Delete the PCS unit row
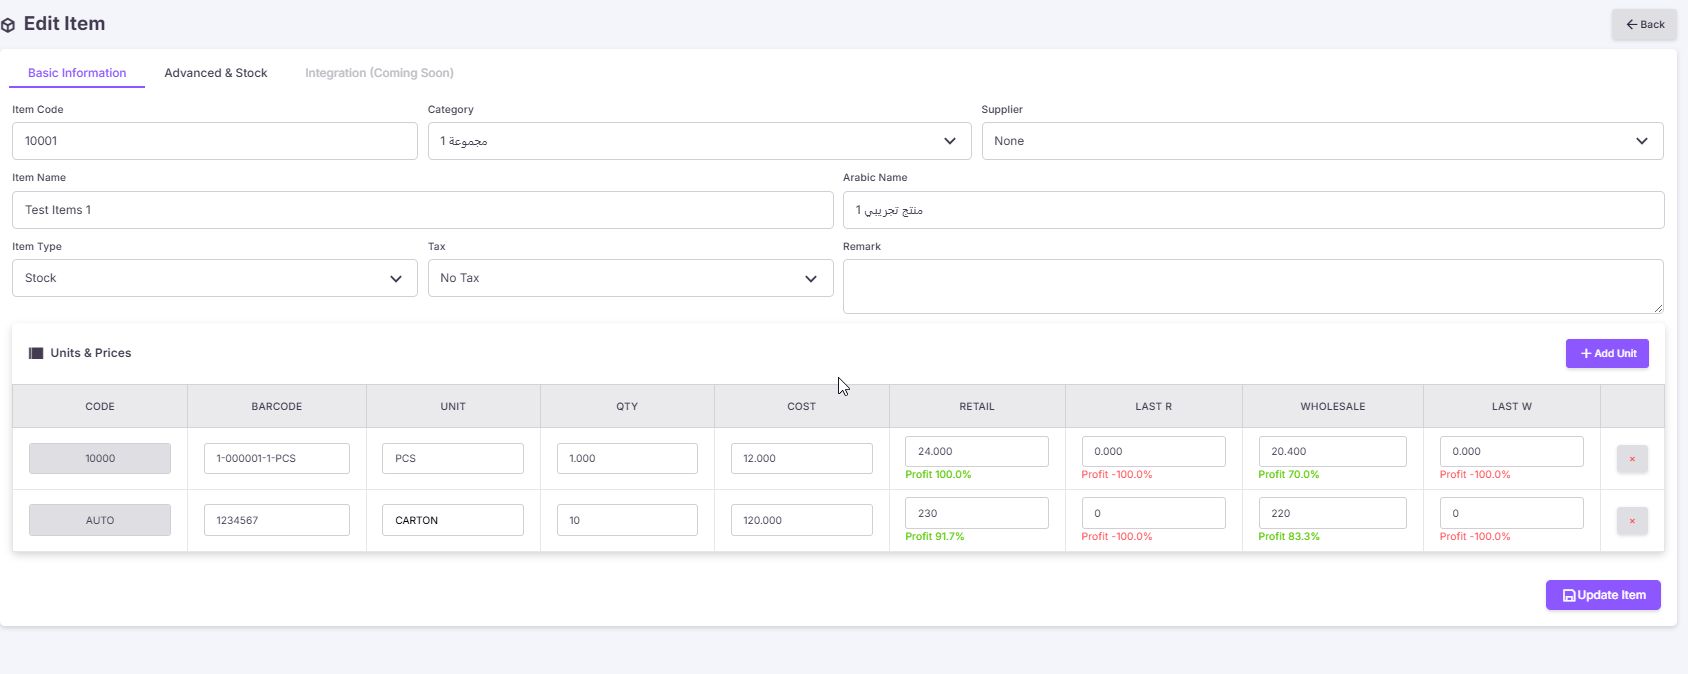1688x674 pixels. 1632,459
